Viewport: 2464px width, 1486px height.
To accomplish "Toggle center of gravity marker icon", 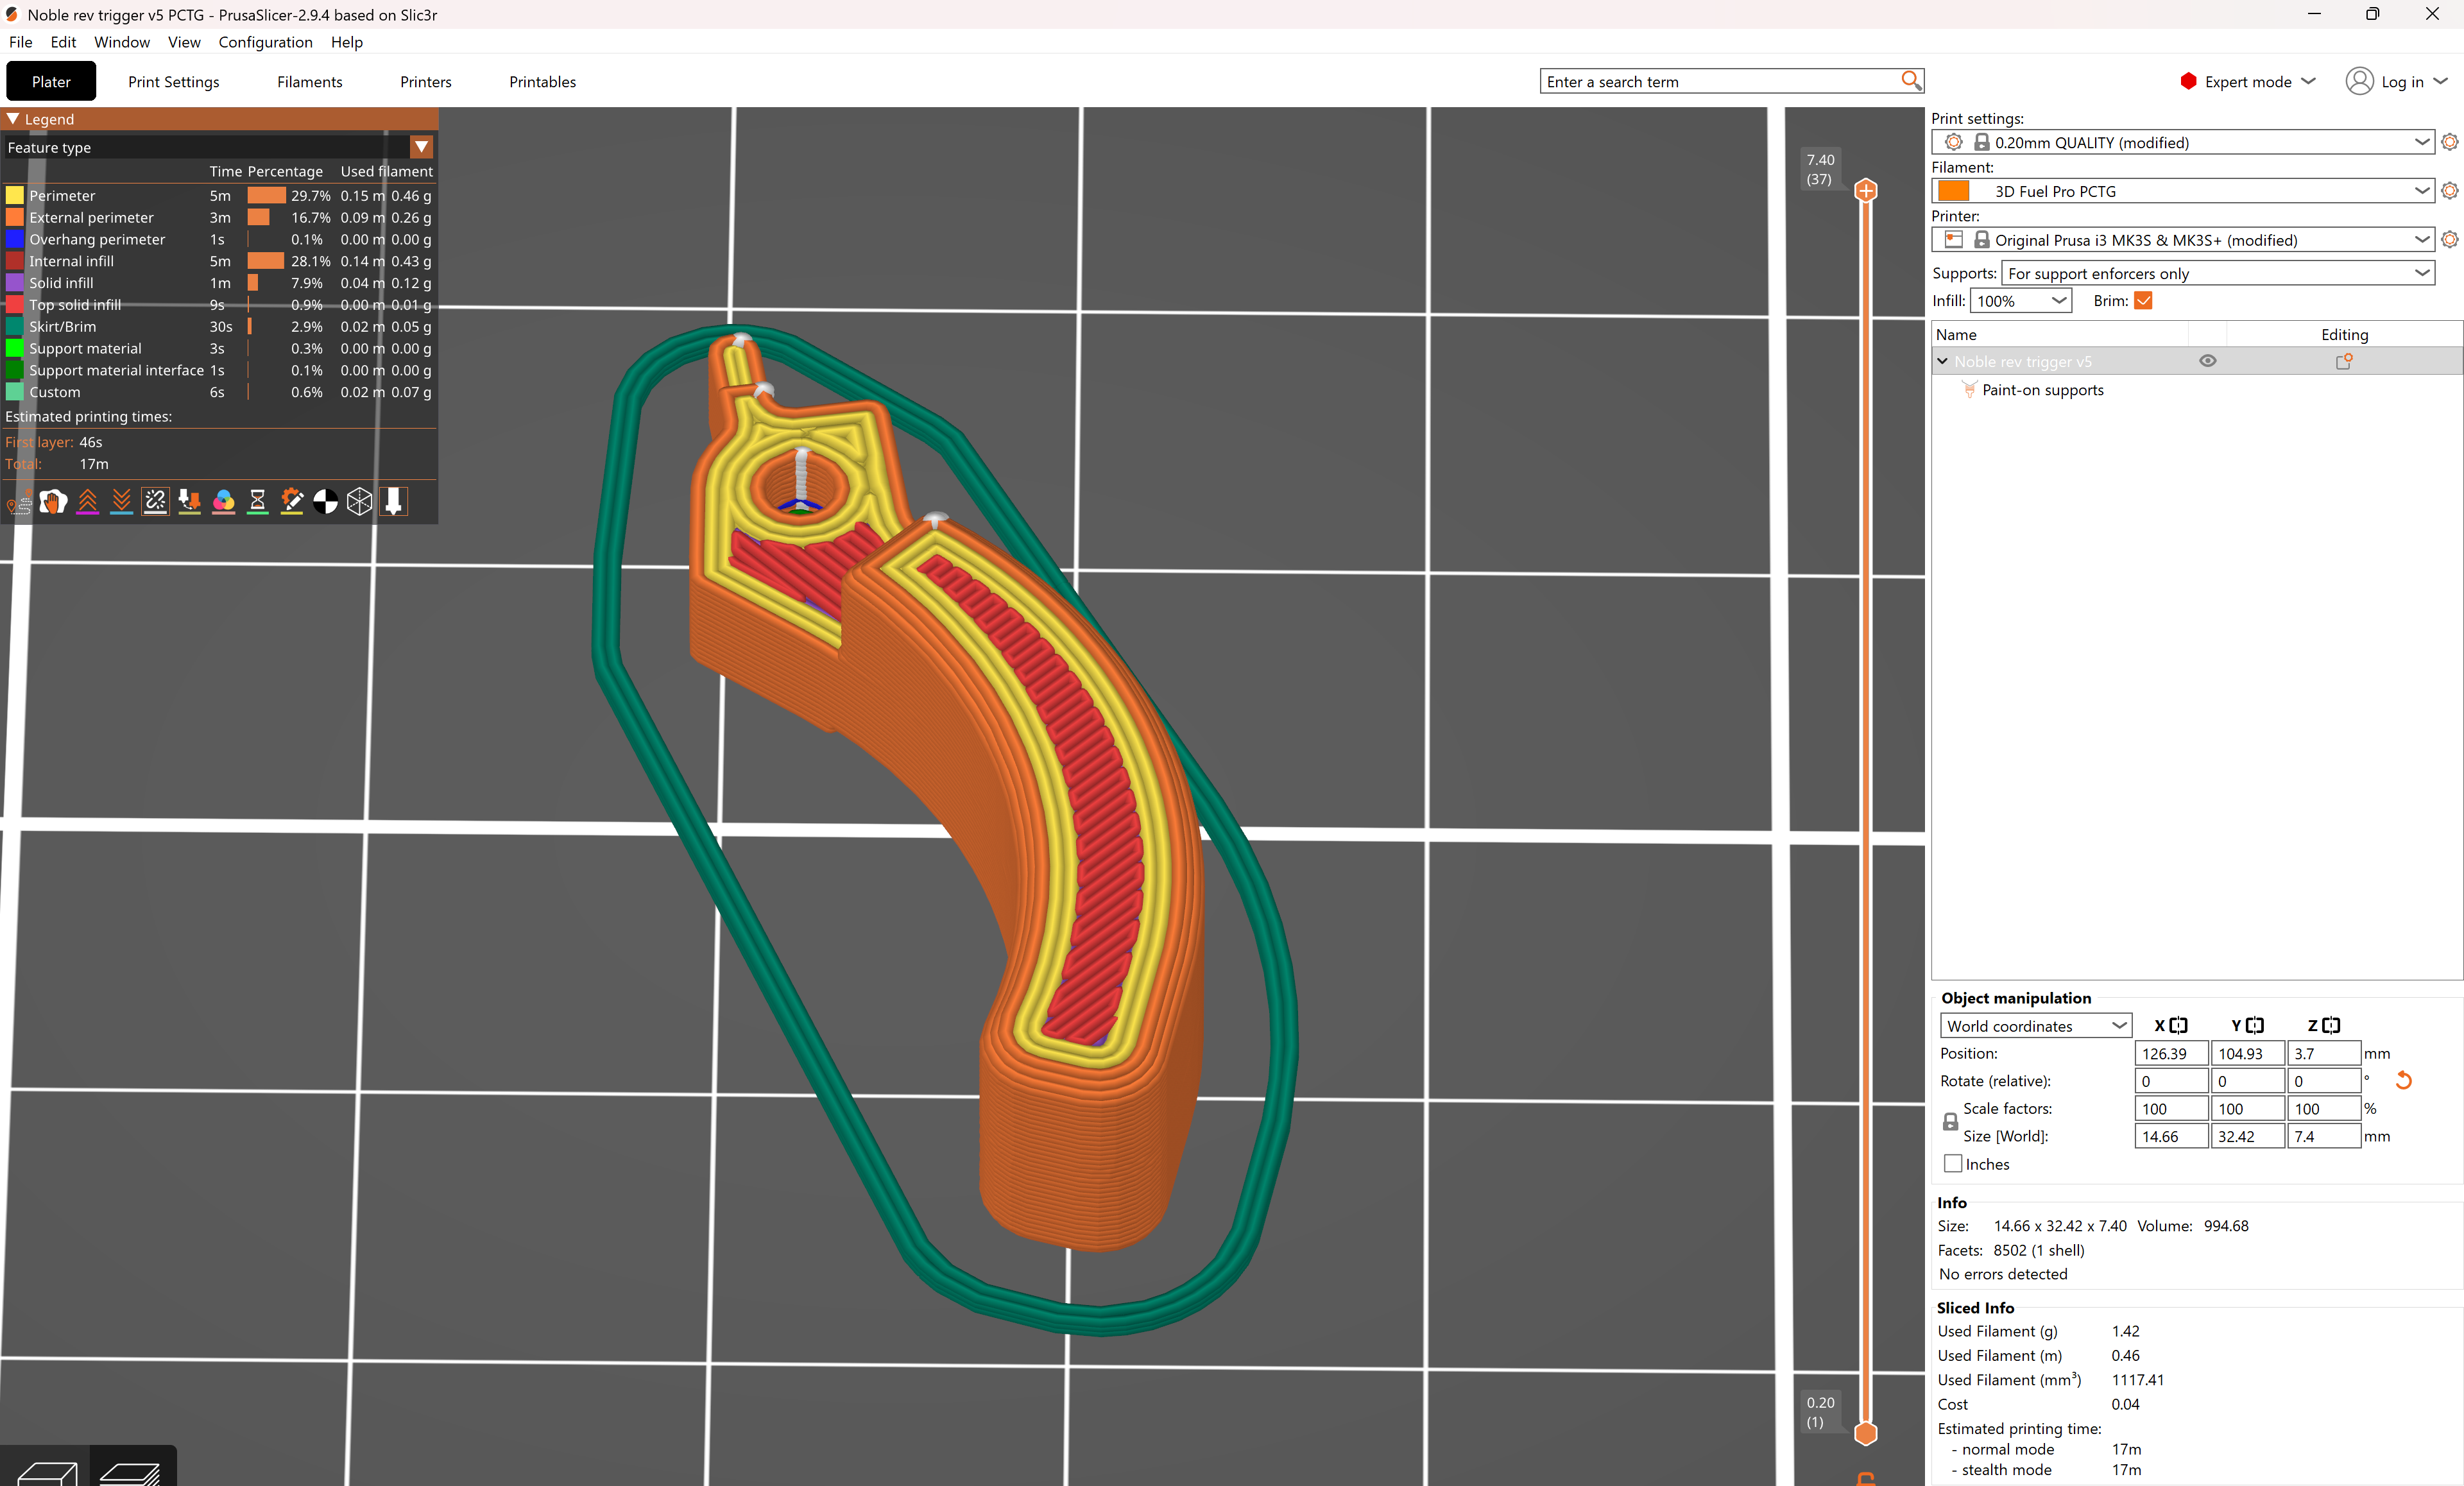I will (325, 502).
